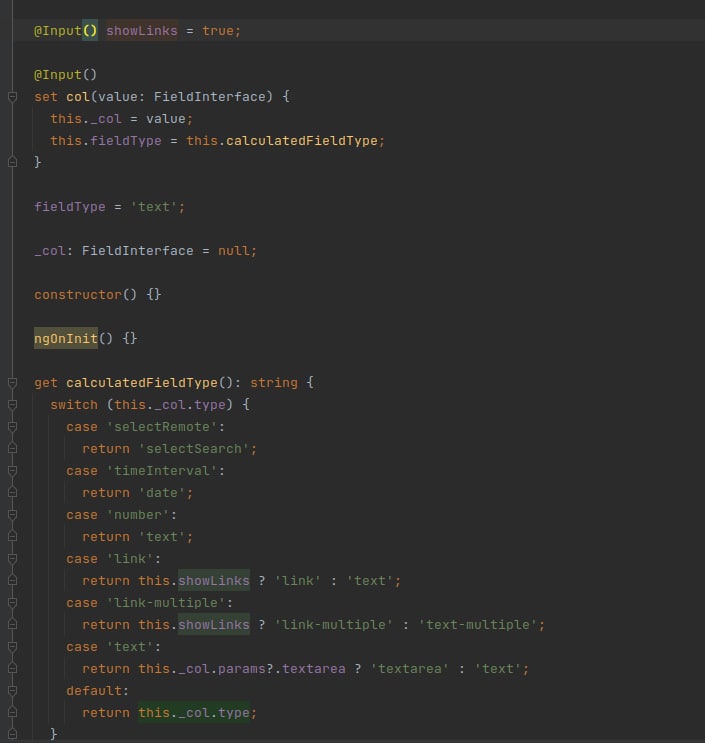Viewport: 705px width, 743px height.
Task: Click 'FieldInterface' in the _col declaration
Action: click(x=137, y=251)
